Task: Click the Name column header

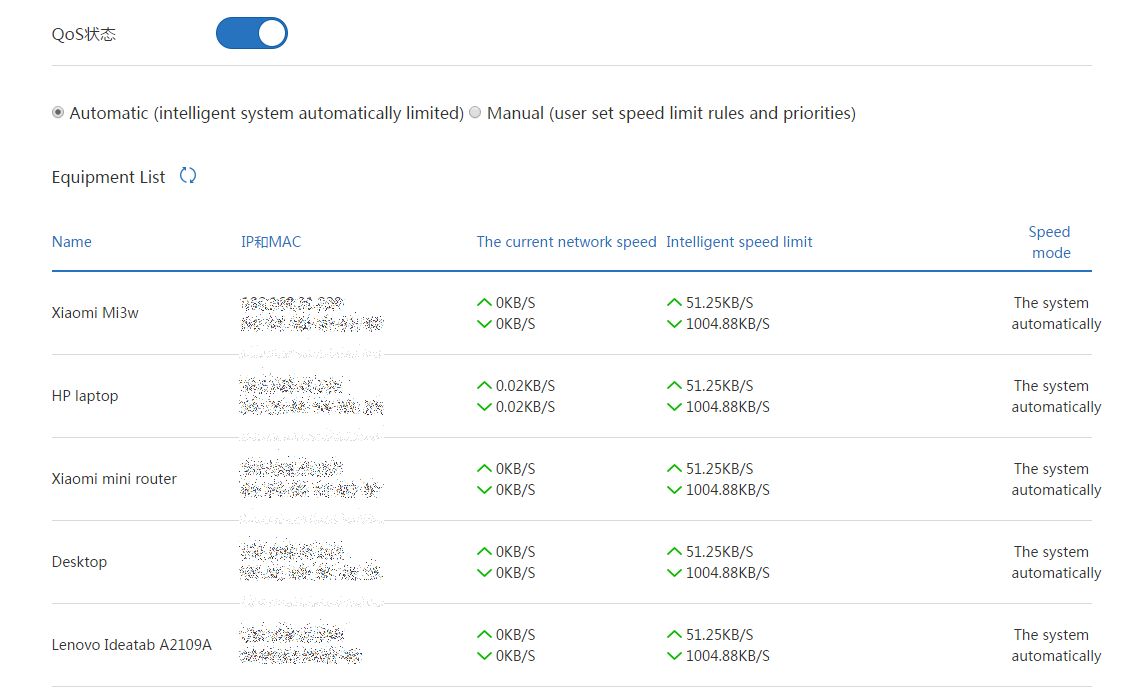Action: [x=72, y=242]
